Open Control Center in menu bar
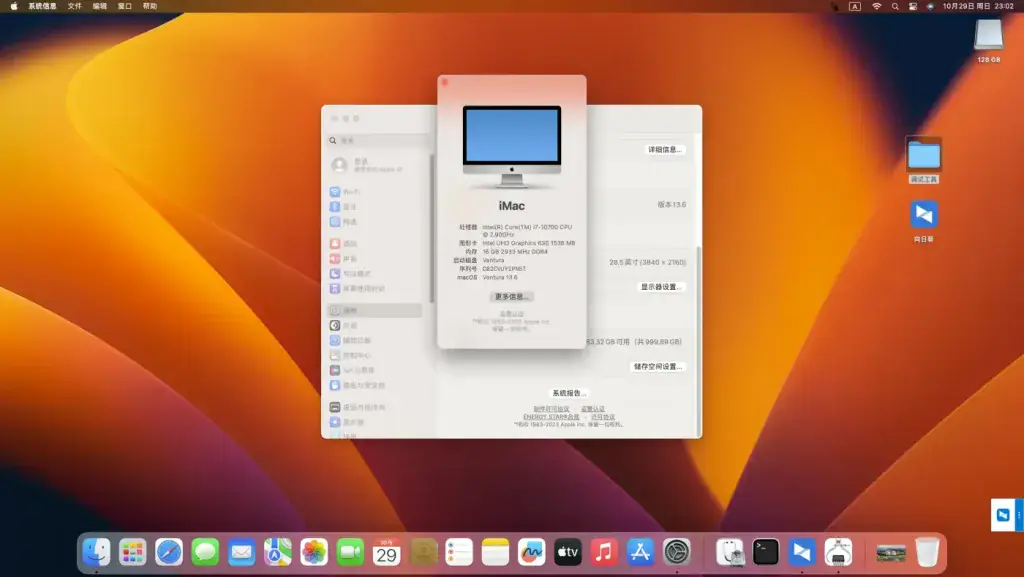Viewport: 1024px width, 577px height. pyautogui.click(x=913, y=6)
